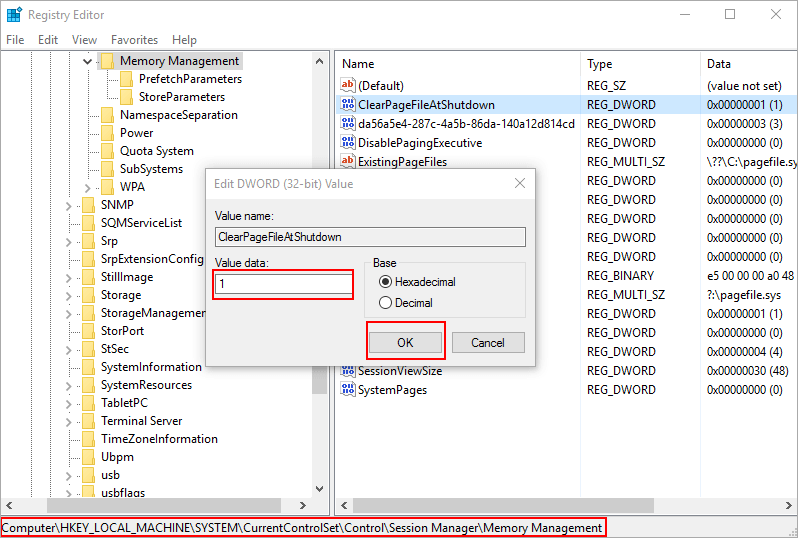Viewport: 798px width, 538px height.
Task: Click the Type column header
Action: coord(640,64)
